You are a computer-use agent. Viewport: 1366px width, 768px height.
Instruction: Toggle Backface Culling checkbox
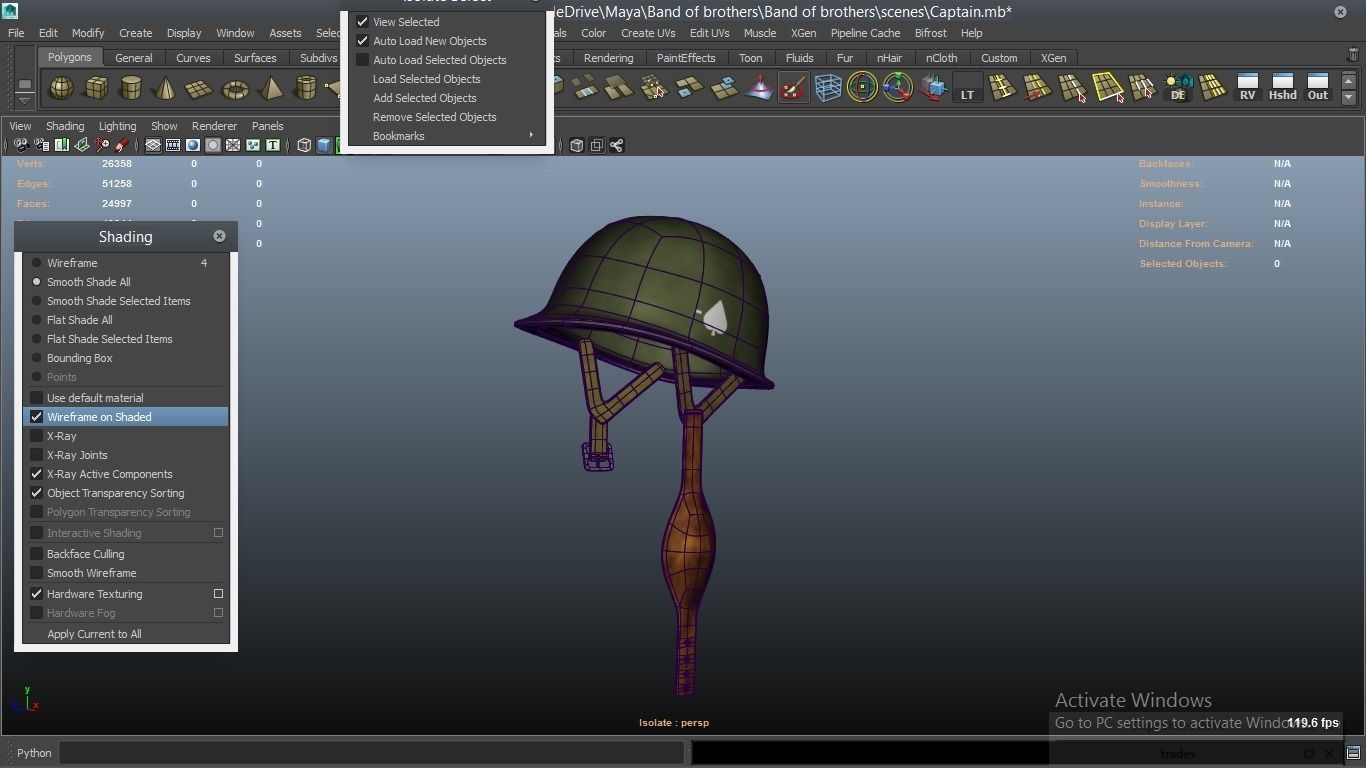click(37, 554)
